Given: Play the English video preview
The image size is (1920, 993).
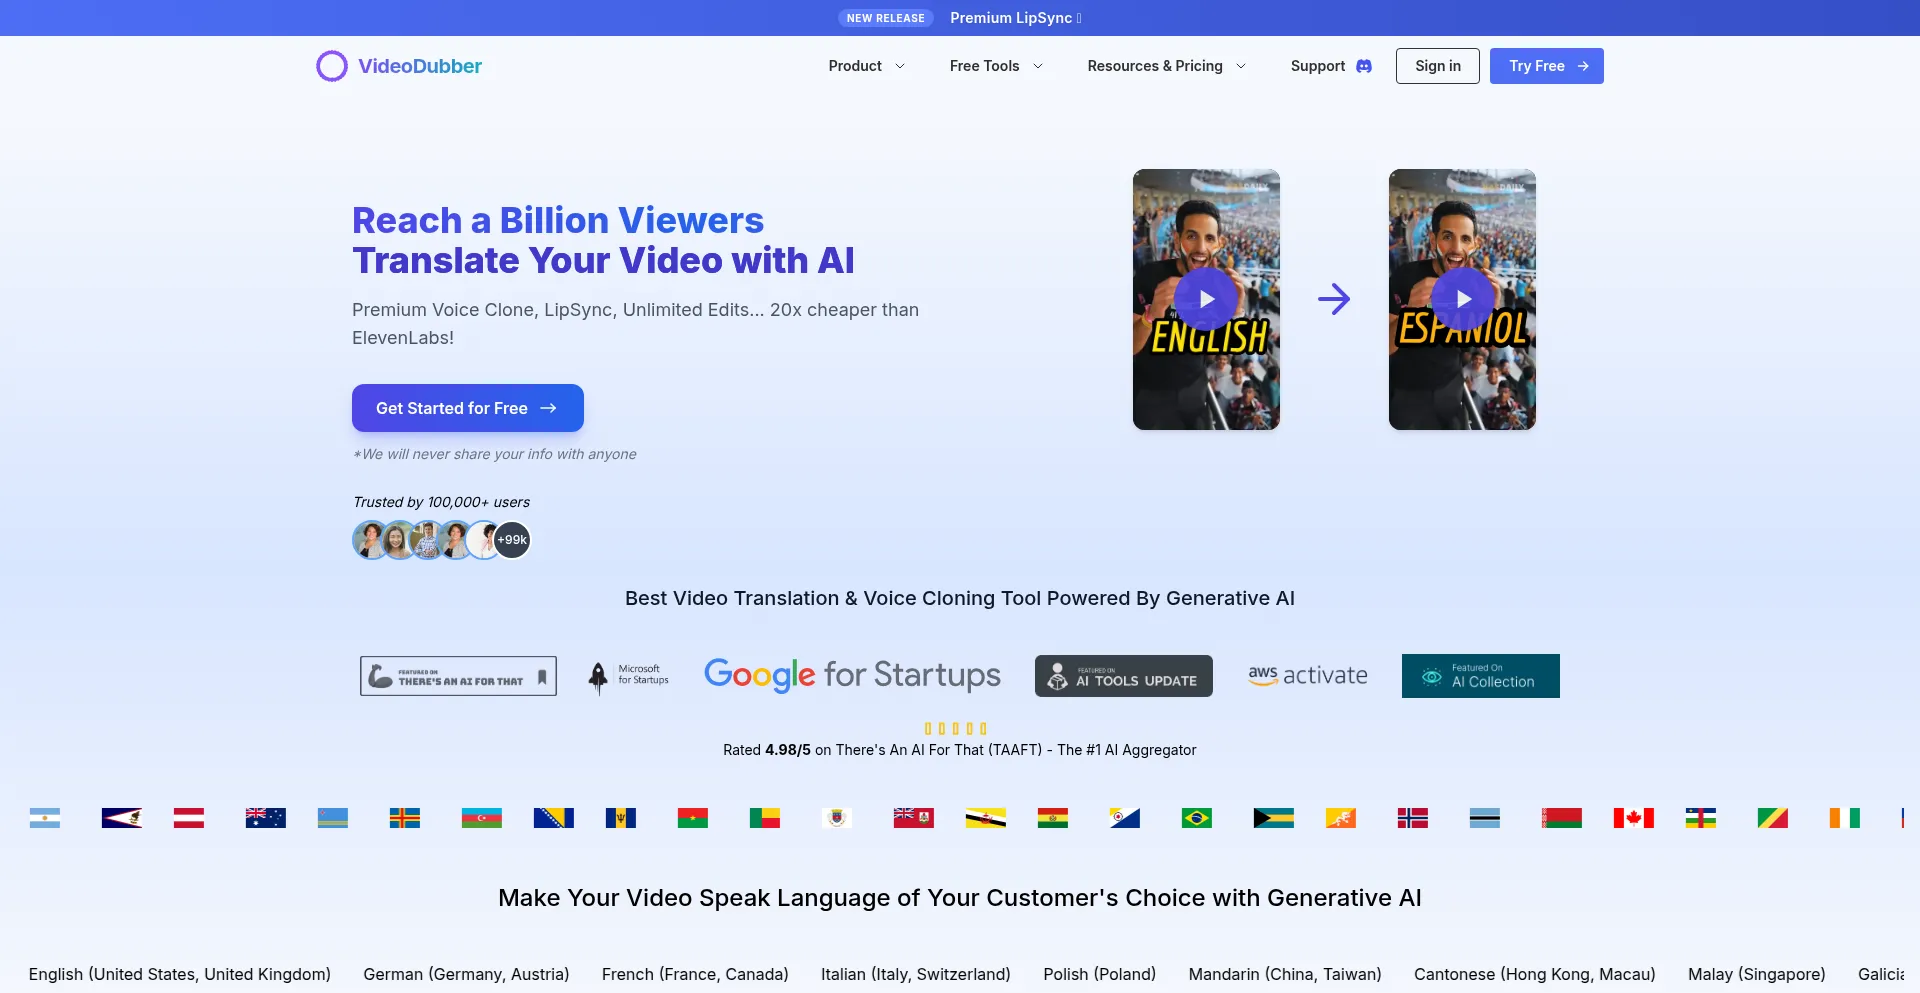Looking at the screenshot, I should pos(1205,298).
